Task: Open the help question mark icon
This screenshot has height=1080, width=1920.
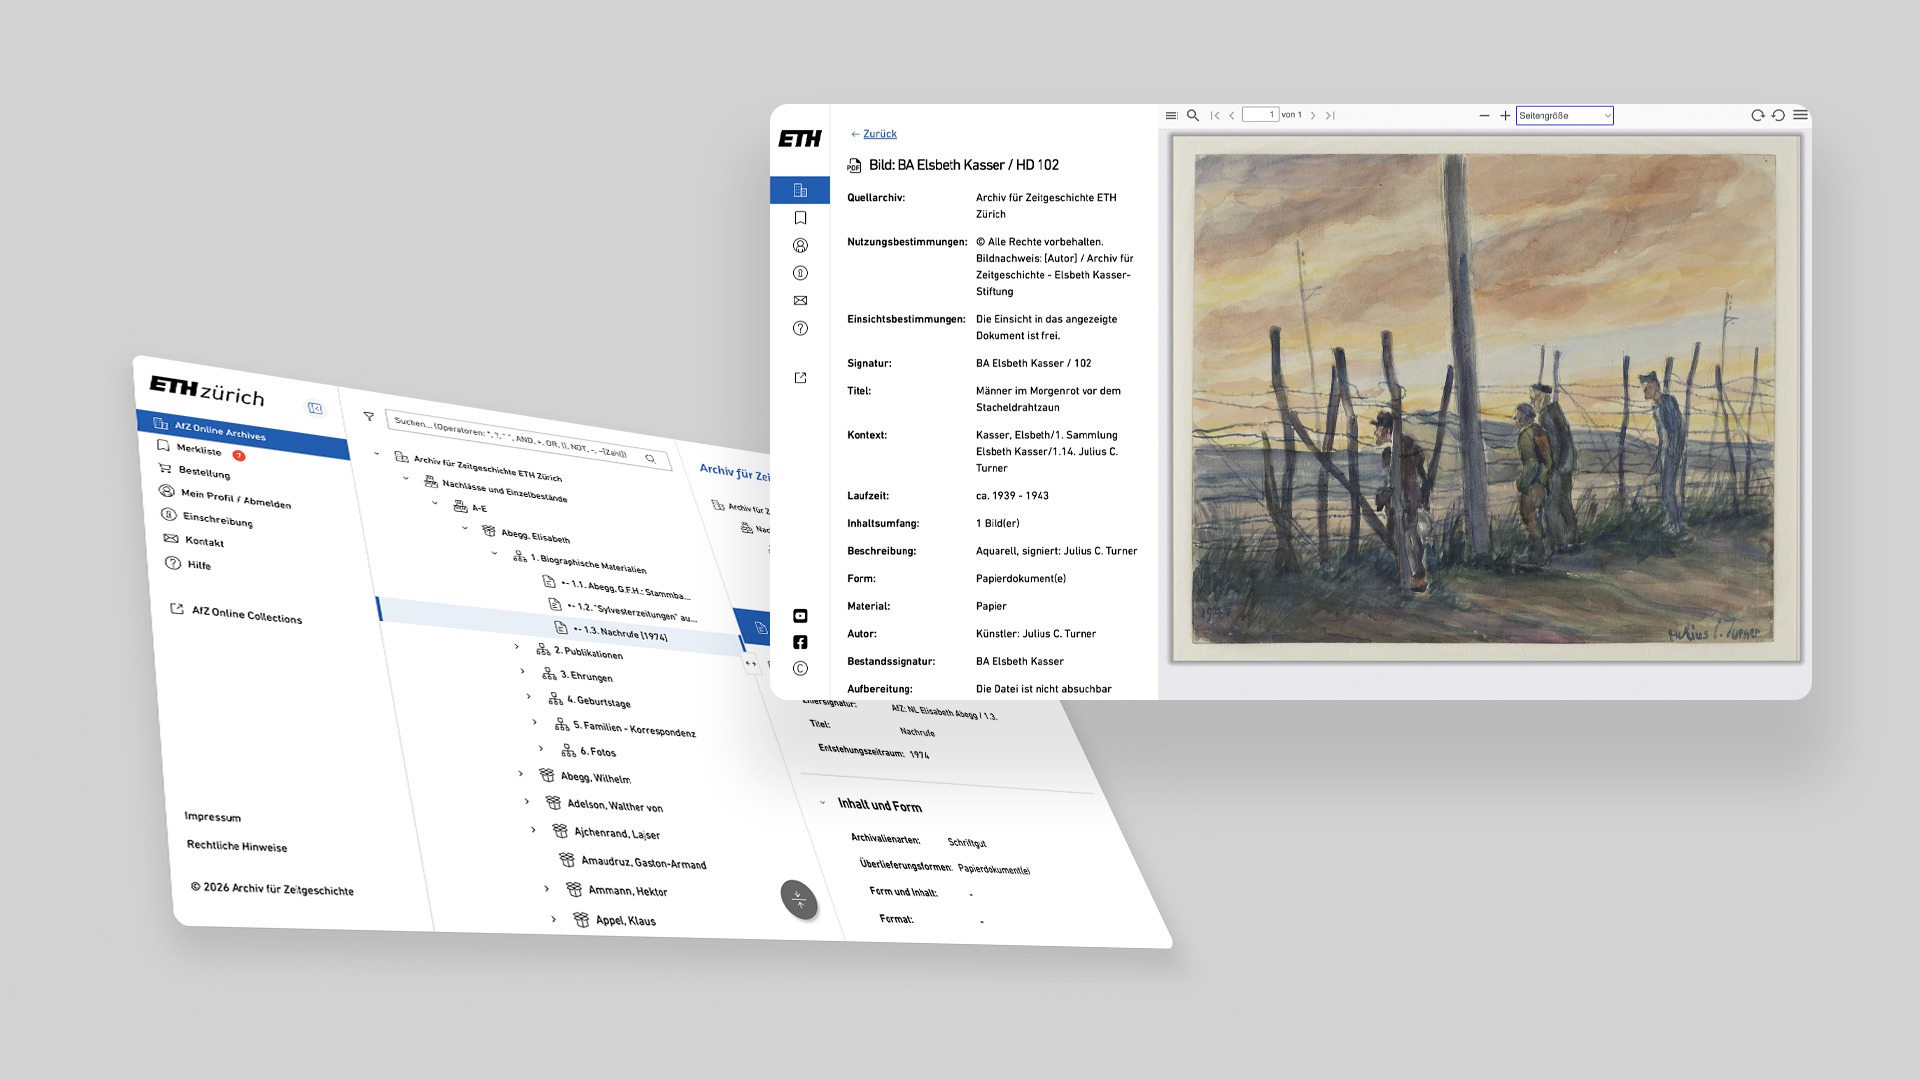Action: (800, 328)
